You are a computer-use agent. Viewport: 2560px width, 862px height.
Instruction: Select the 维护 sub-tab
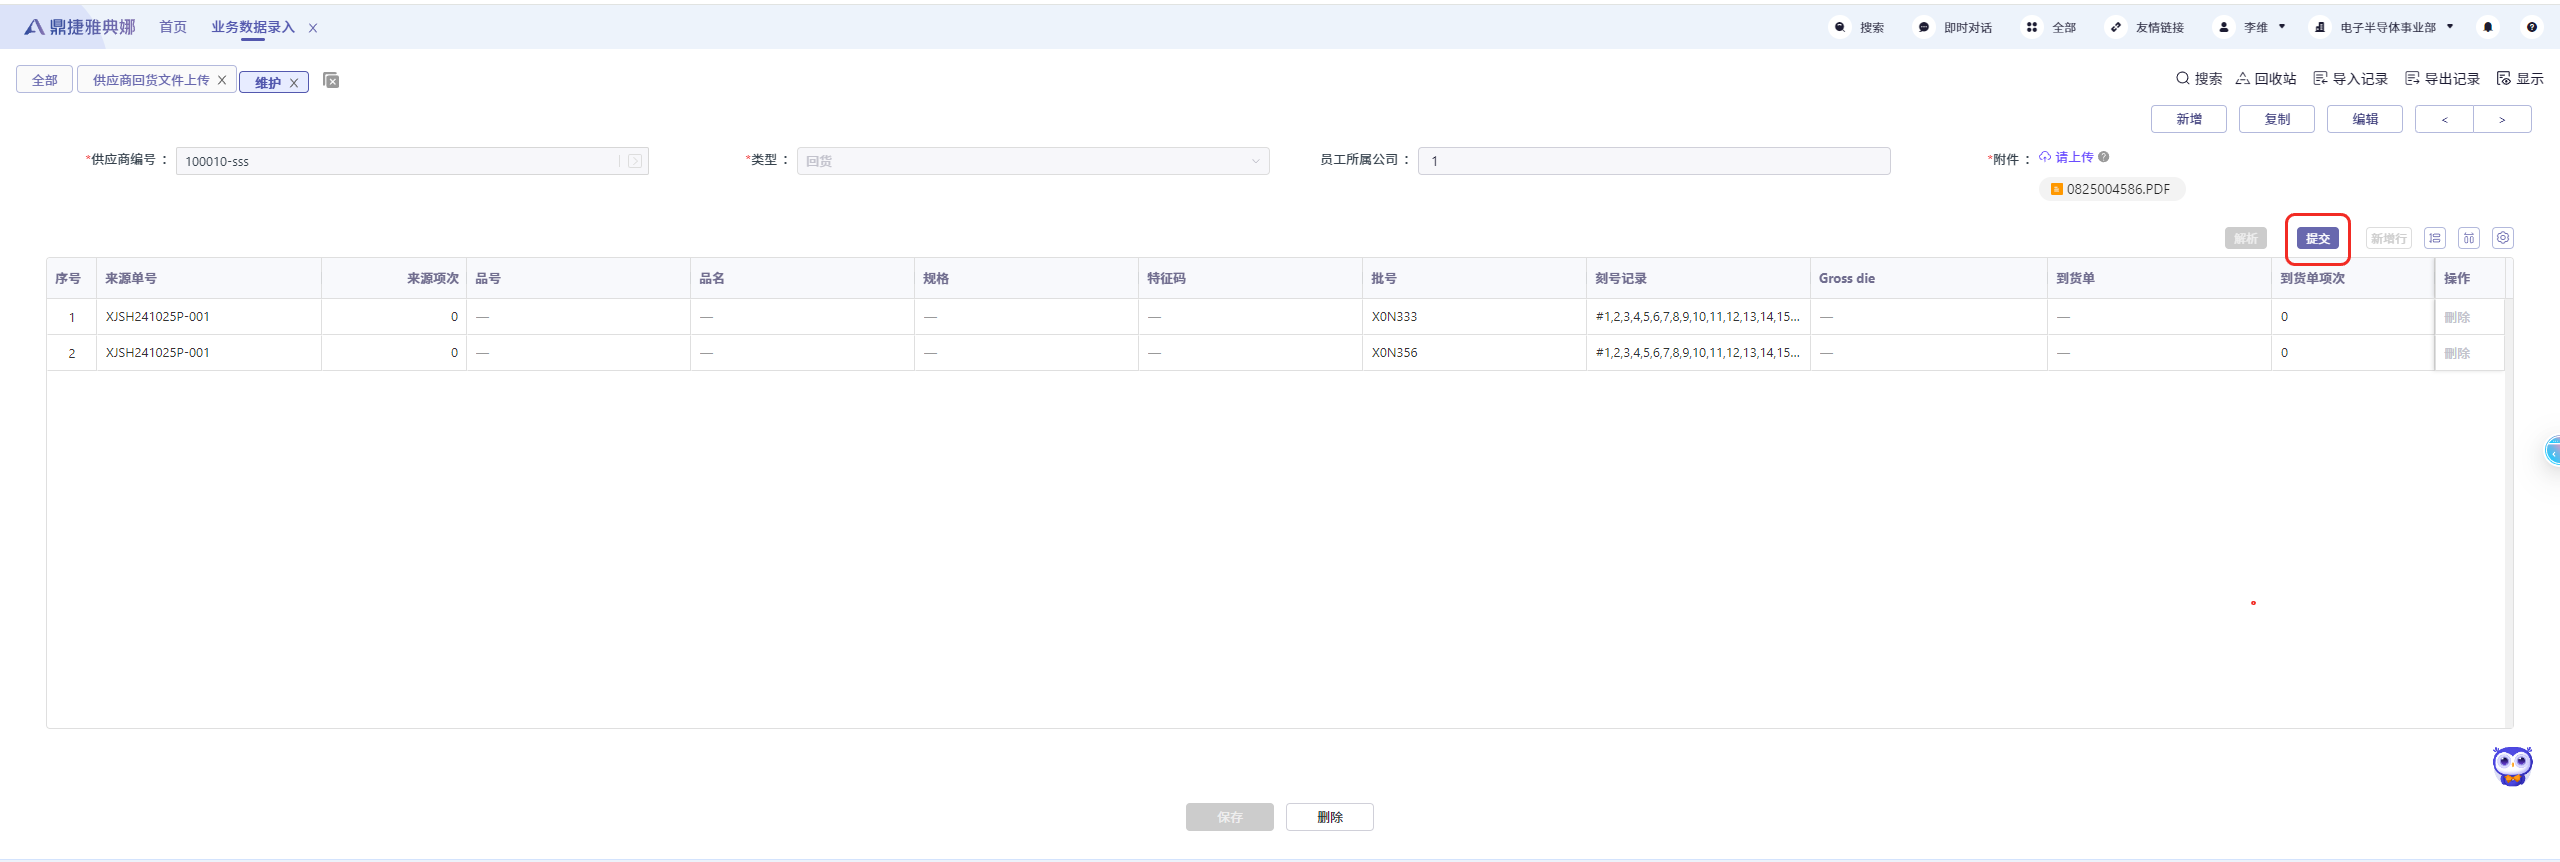pos(268,83)
